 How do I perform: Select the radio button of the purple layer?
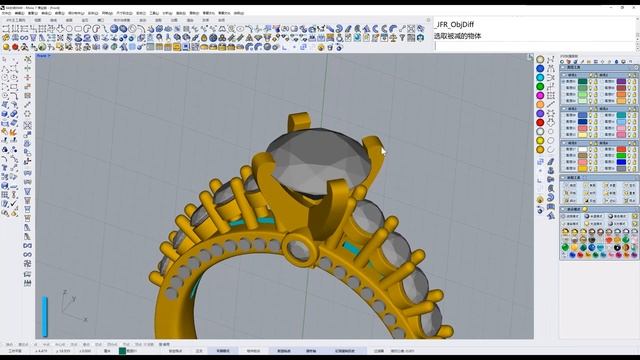[602, 82]
